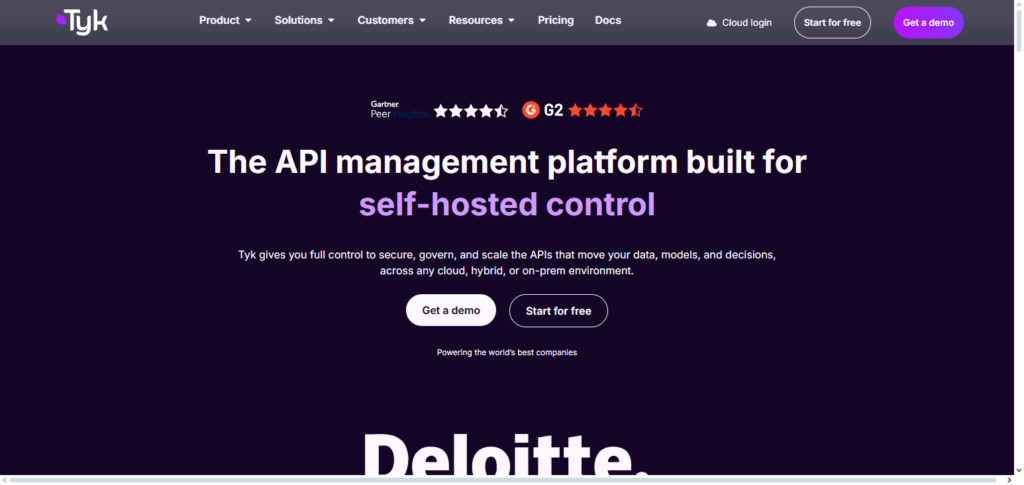This screenshot has width=1024, height=485.
Task: Click the orange G2 star rating
Action: coord(605,110)
